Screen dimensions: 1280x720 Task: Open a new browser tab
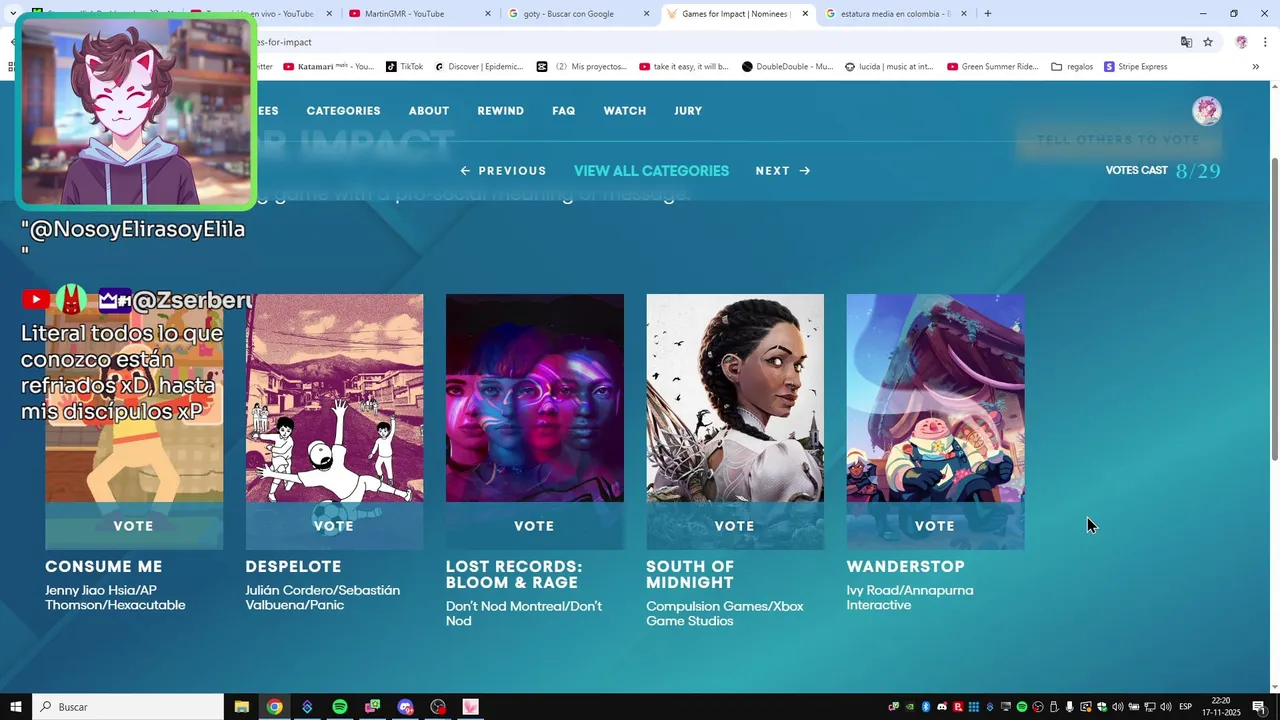coord(988,14)
